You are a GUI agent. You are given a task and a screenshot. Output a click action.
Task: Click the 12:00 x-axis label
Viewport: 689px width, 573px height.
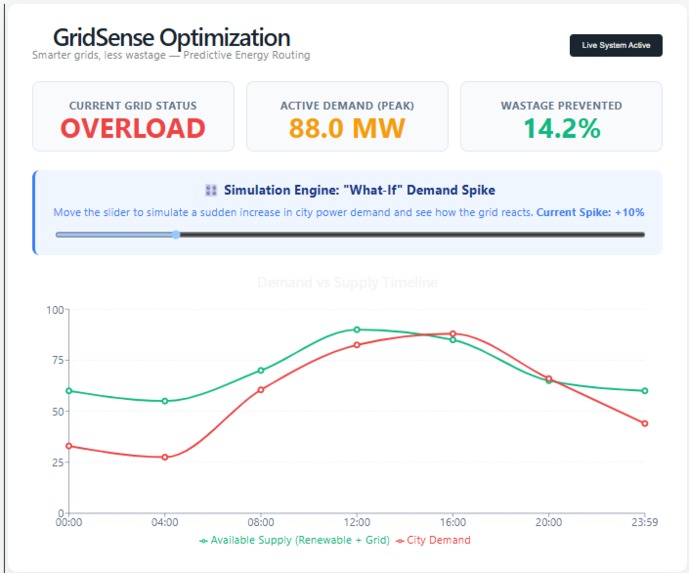click(x=357, y=522)
